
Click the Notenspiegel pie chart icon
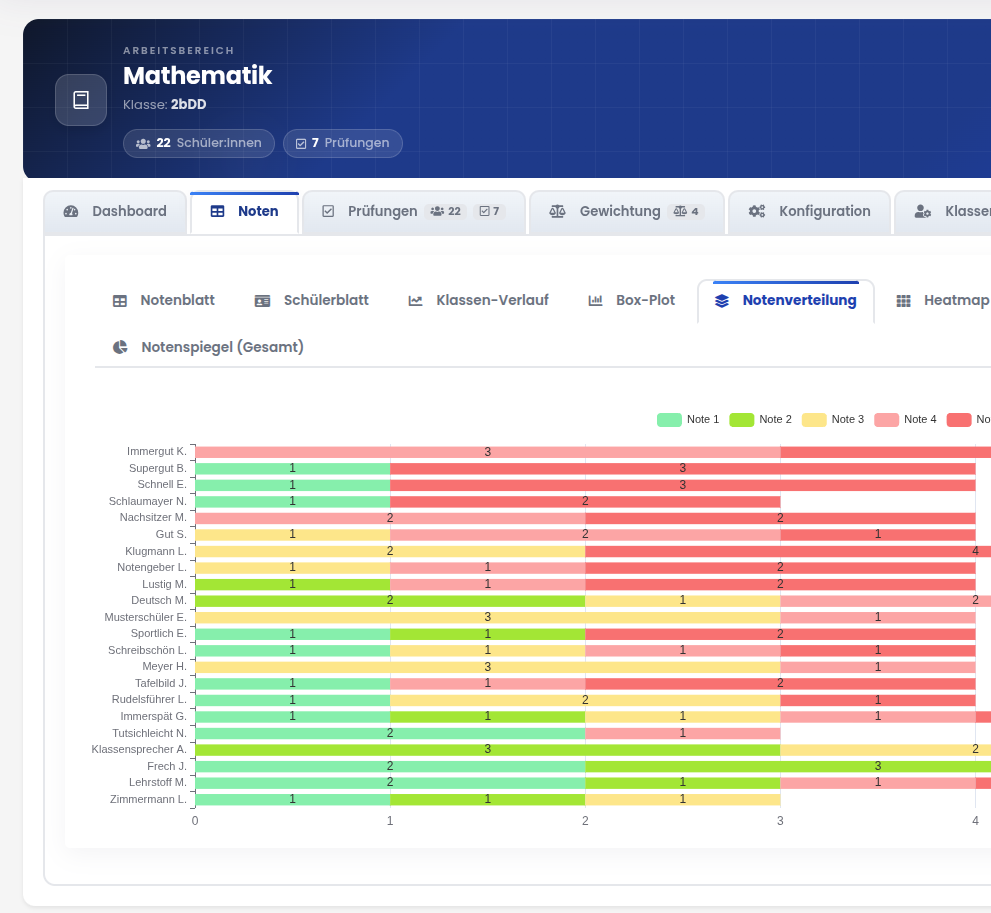(120, 347)
